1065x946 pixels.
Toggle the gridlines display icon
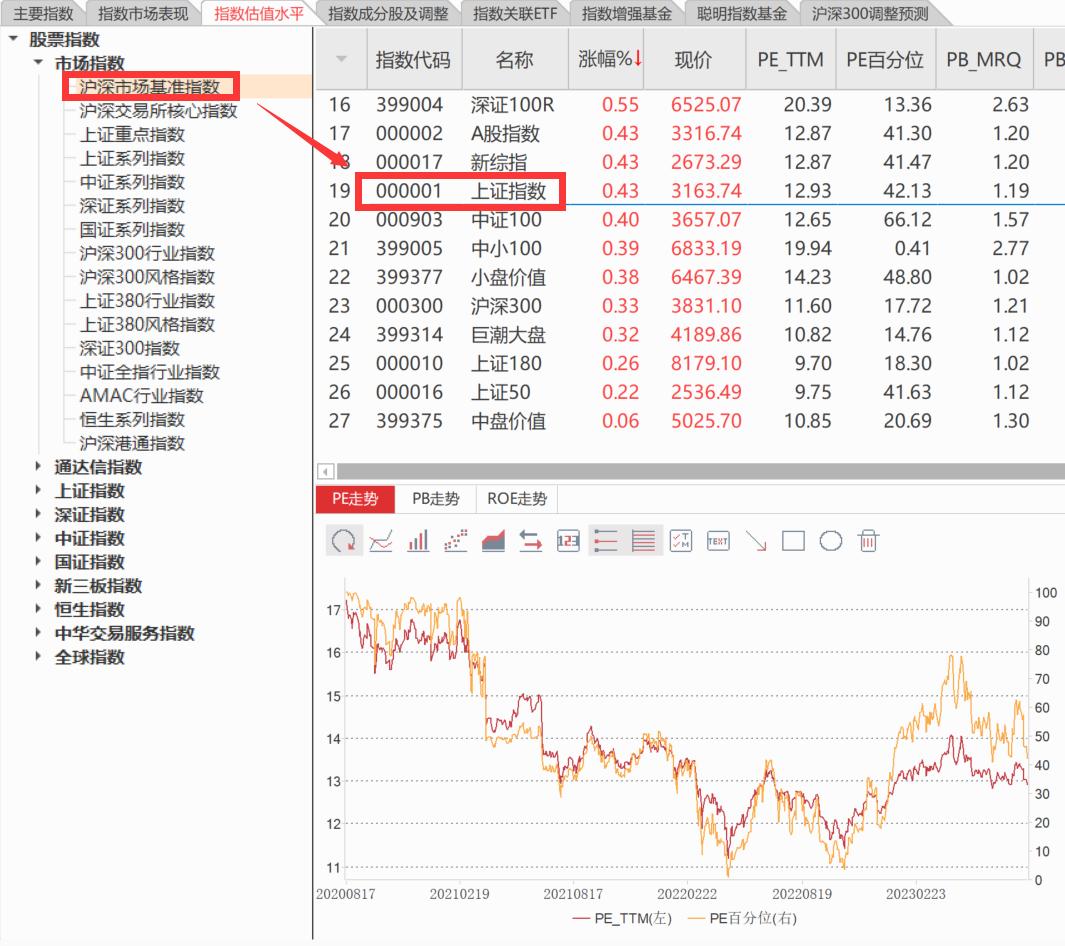coord(641,541)
